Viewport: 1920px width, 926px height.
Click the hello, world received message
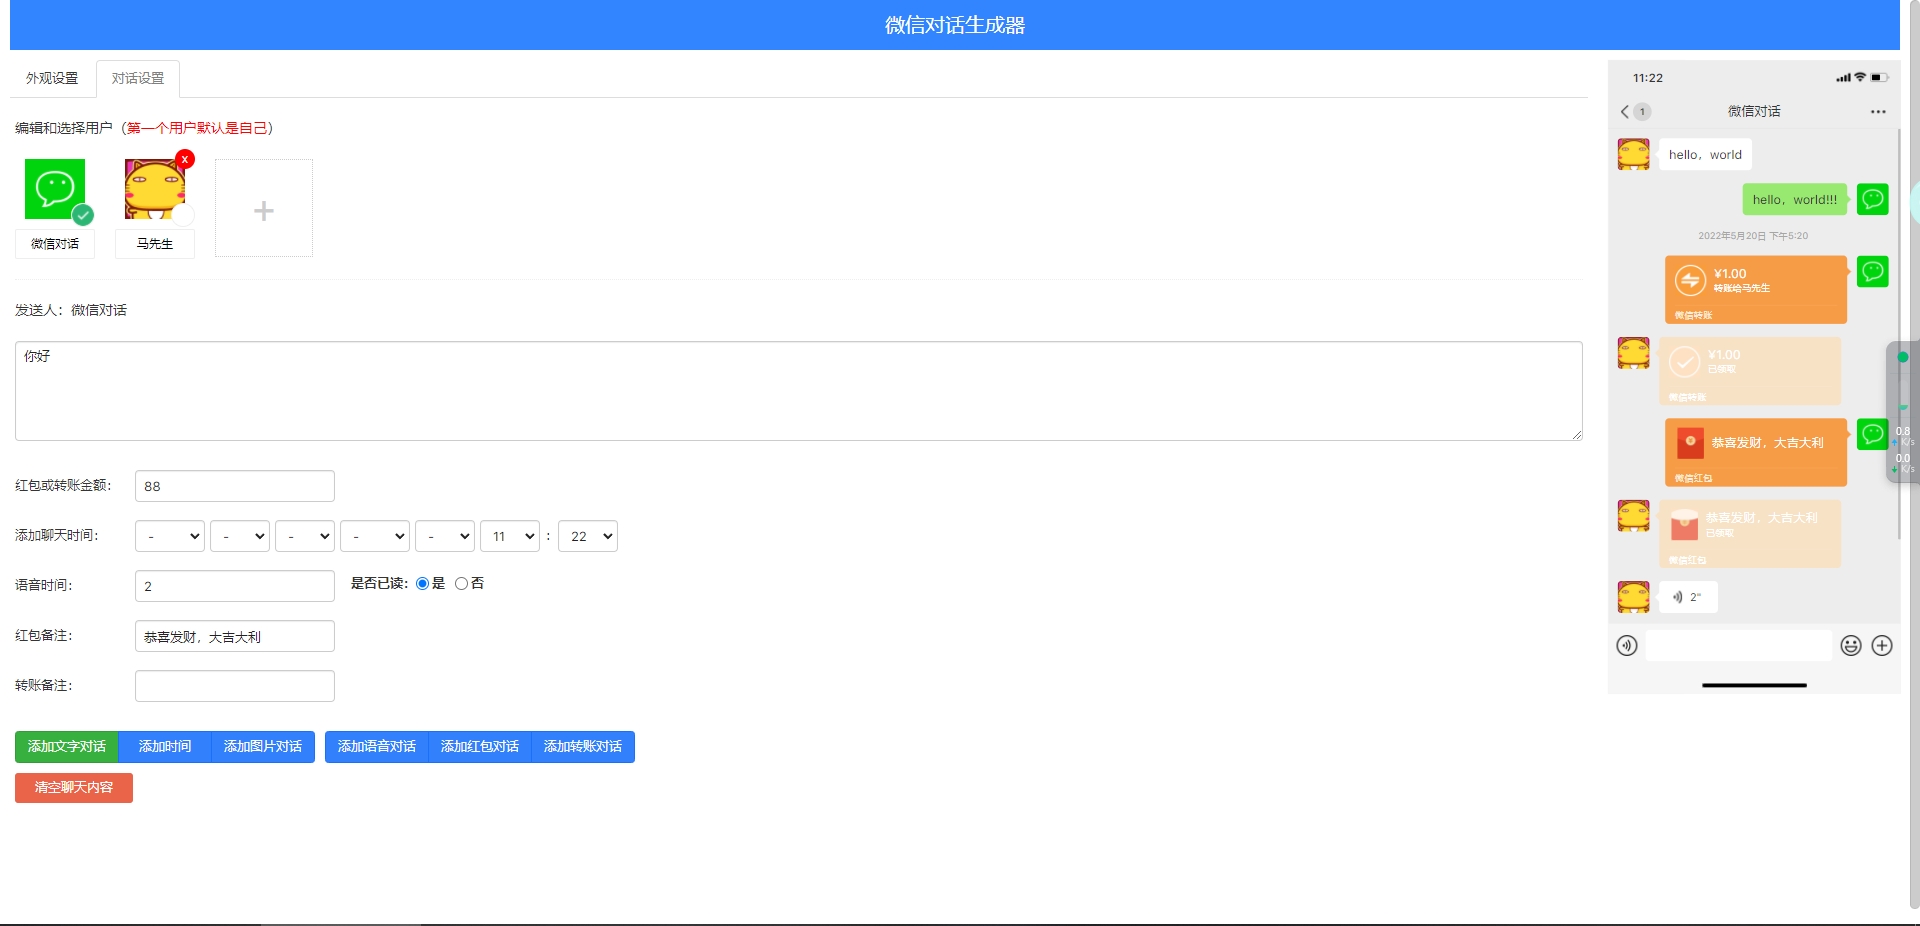[x=1705, y=154]
